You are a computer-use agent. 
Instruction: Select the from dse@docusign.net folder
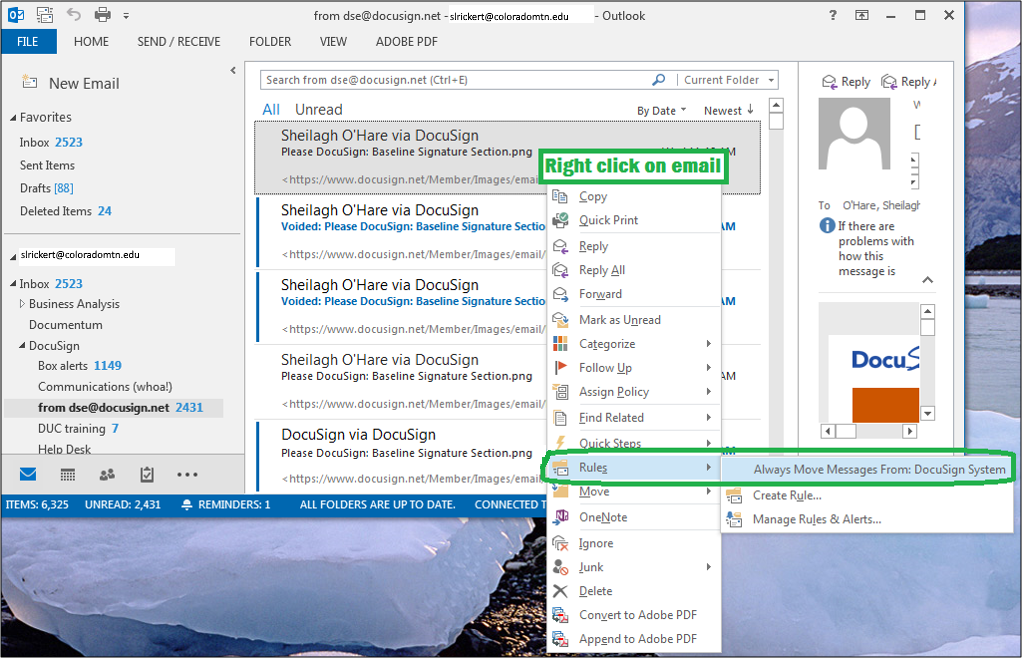pyautogui.click(x=114, y=408)
